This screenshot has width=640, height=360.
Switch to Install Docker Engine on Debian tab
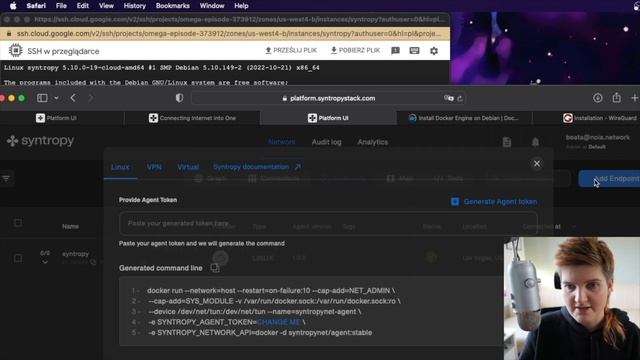[464, 118]
